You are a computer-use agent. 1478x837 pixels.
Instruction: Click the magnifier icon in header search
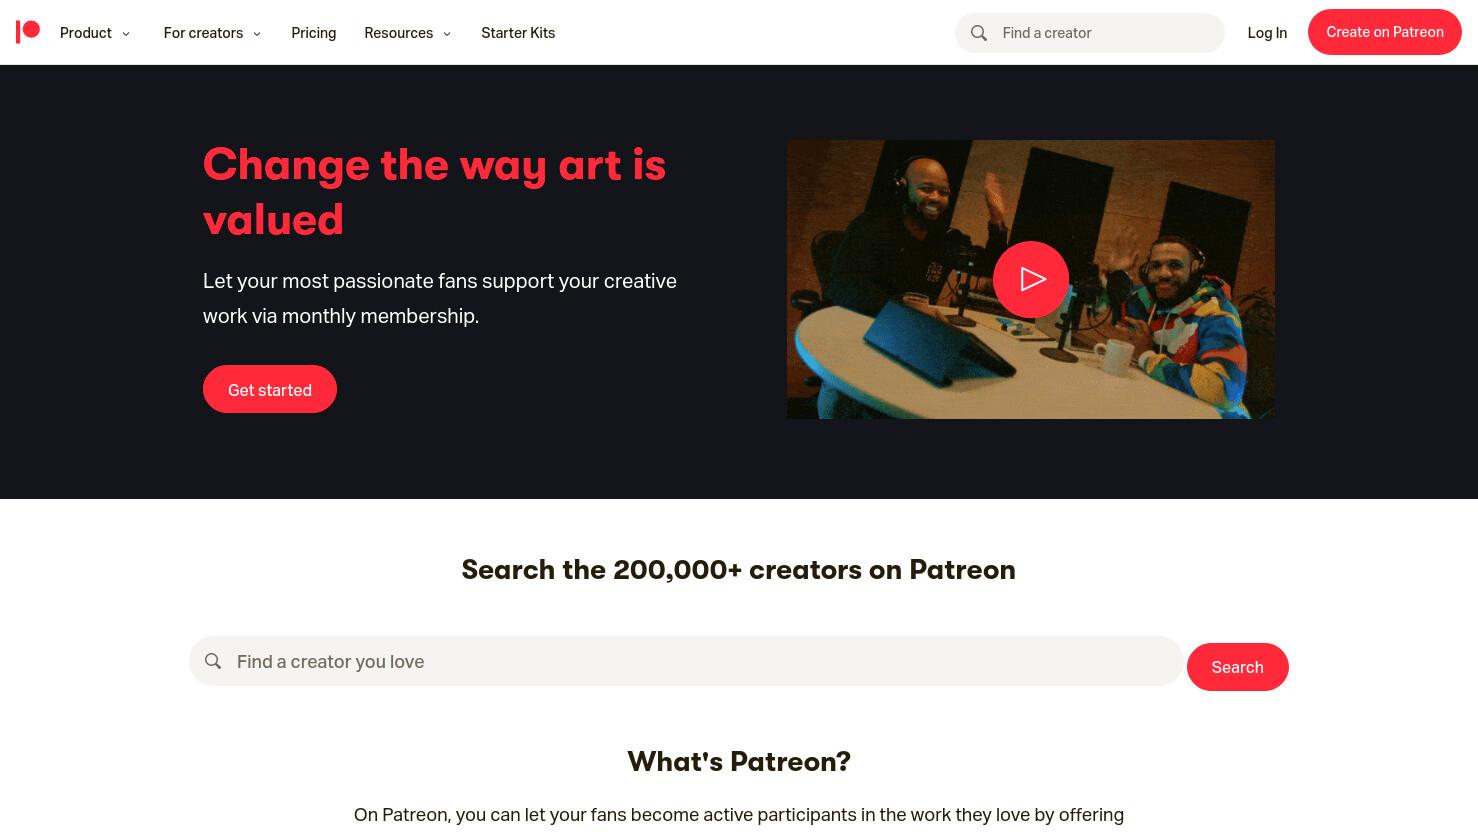979,33
